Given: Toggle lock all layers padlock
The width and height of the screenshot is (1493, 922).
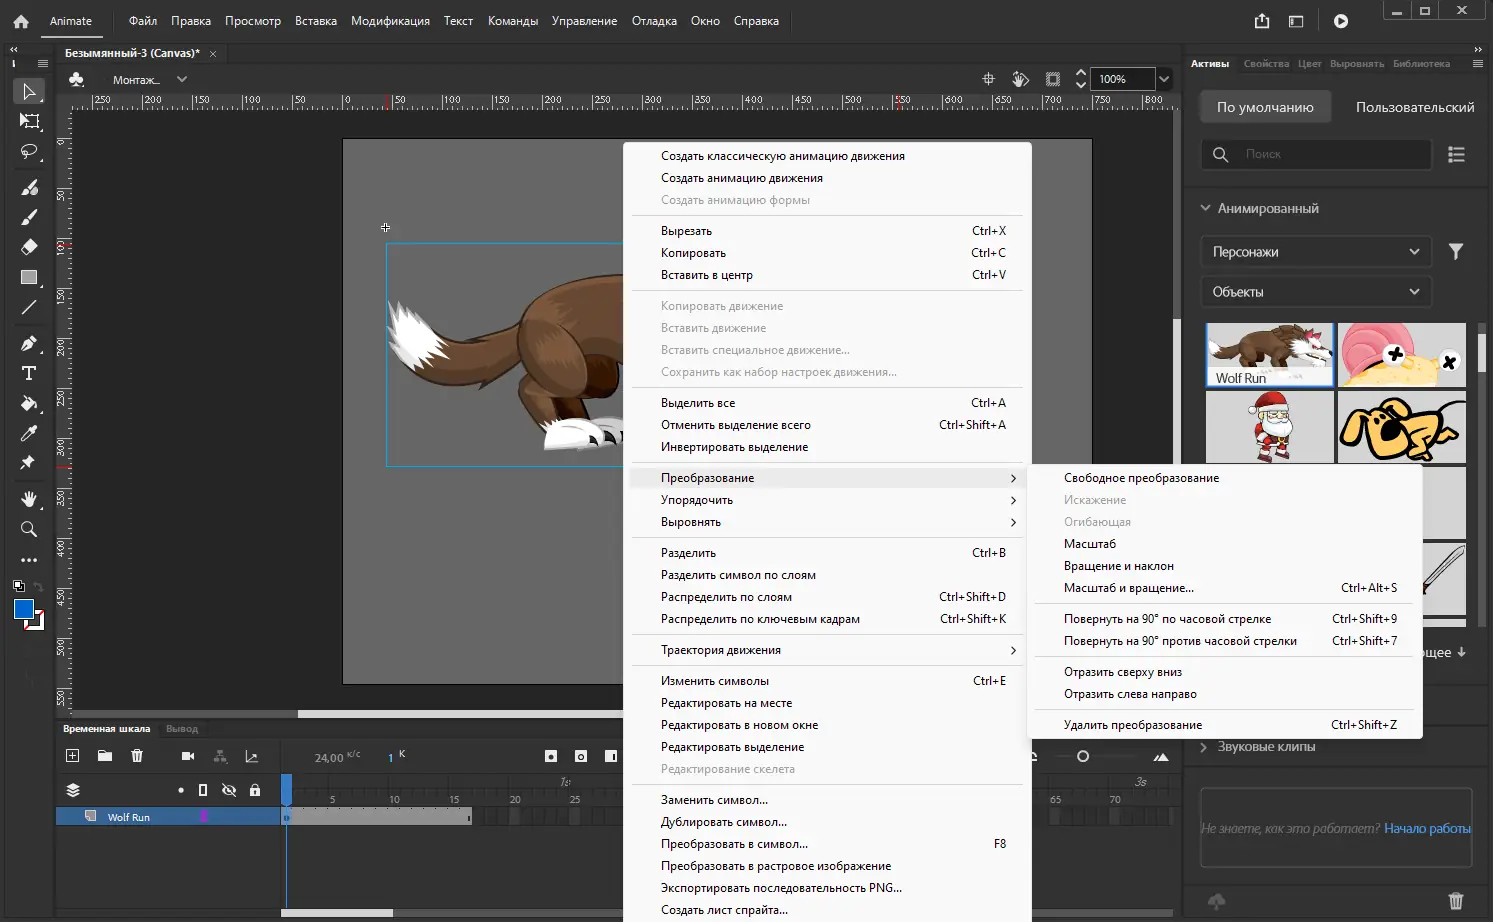Looking at the screenshot, I should pyautogui.click(x=255, y=790).
